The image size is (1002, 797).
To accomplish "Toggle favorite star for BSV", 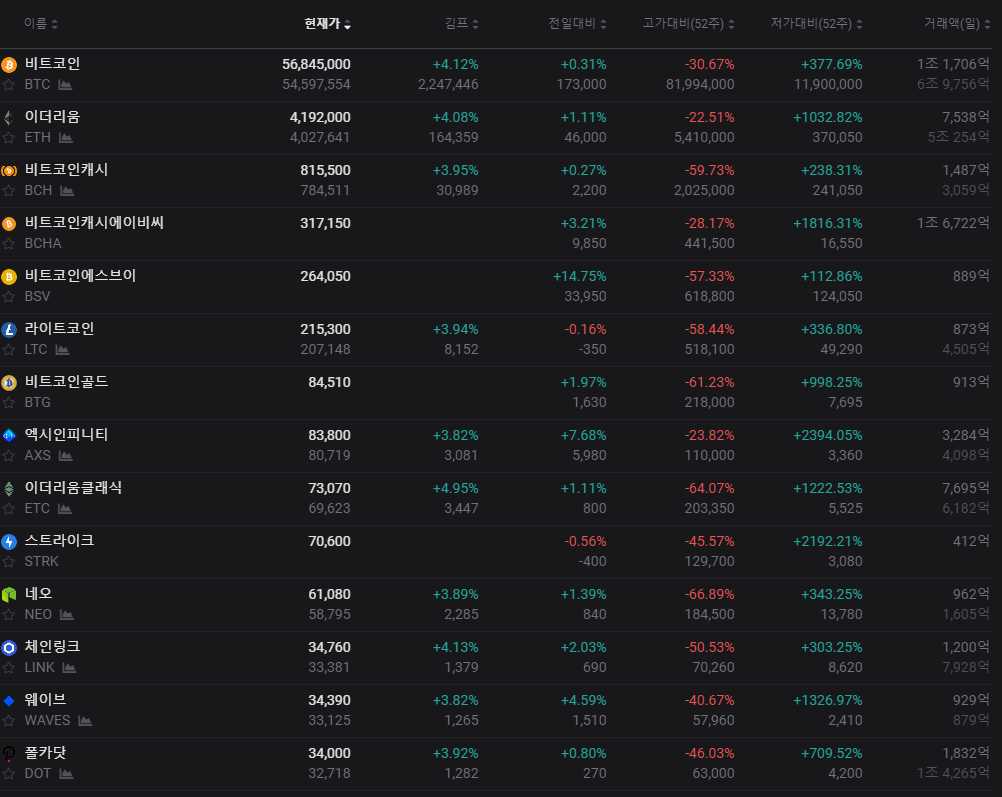I will [x=9, y=297].
